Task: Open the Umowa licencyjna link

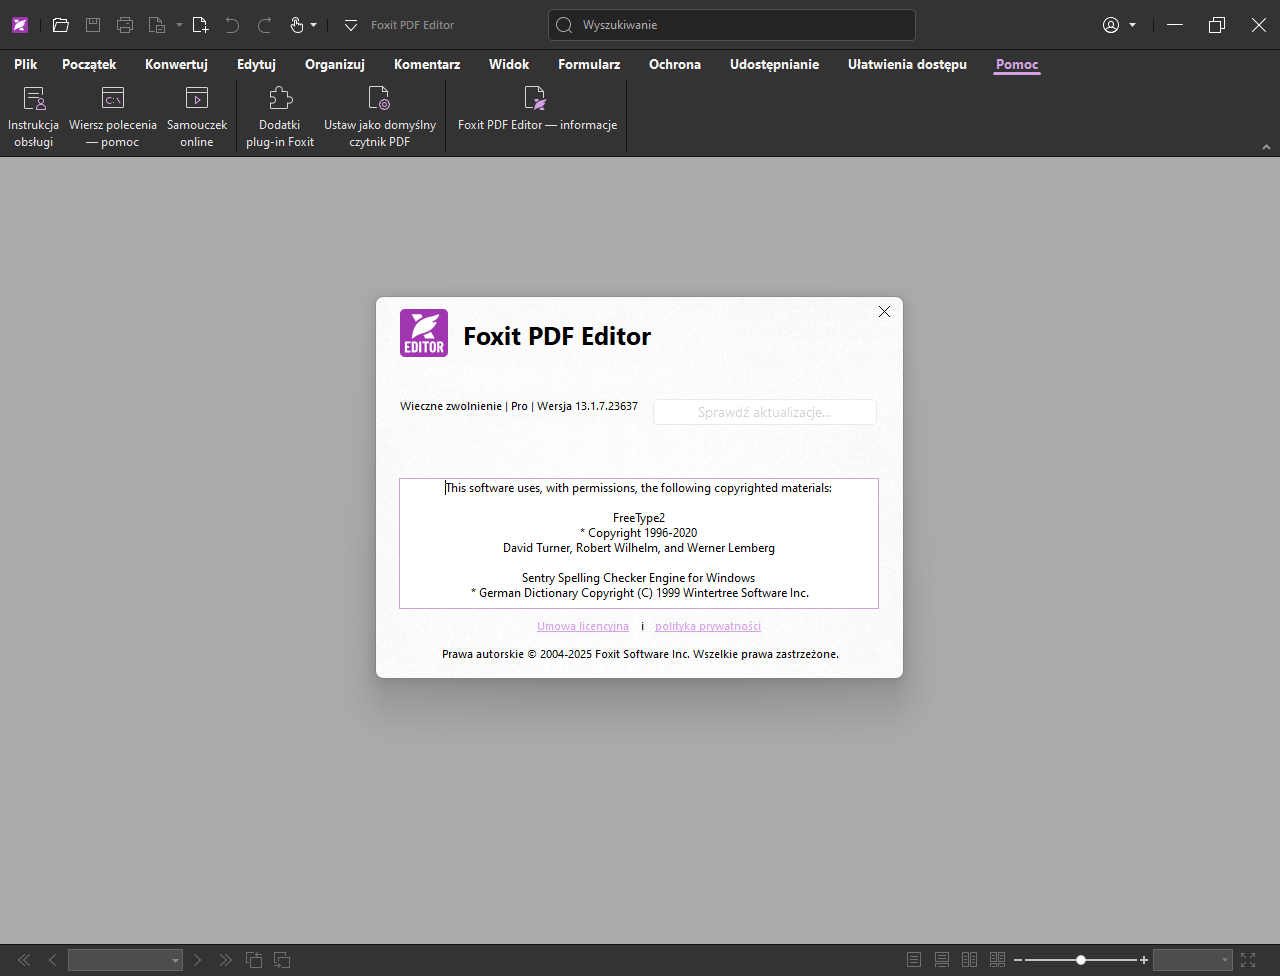Action: tap(583, 626)
